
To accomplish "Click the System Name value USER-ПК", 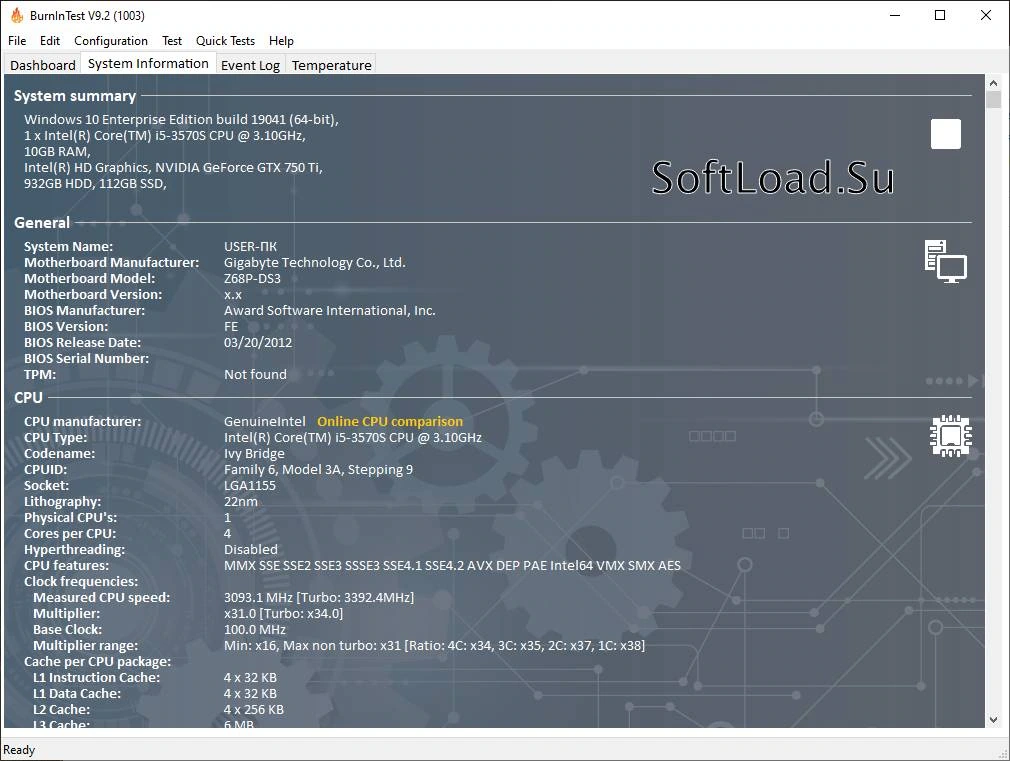I will (x=251, y=247).
